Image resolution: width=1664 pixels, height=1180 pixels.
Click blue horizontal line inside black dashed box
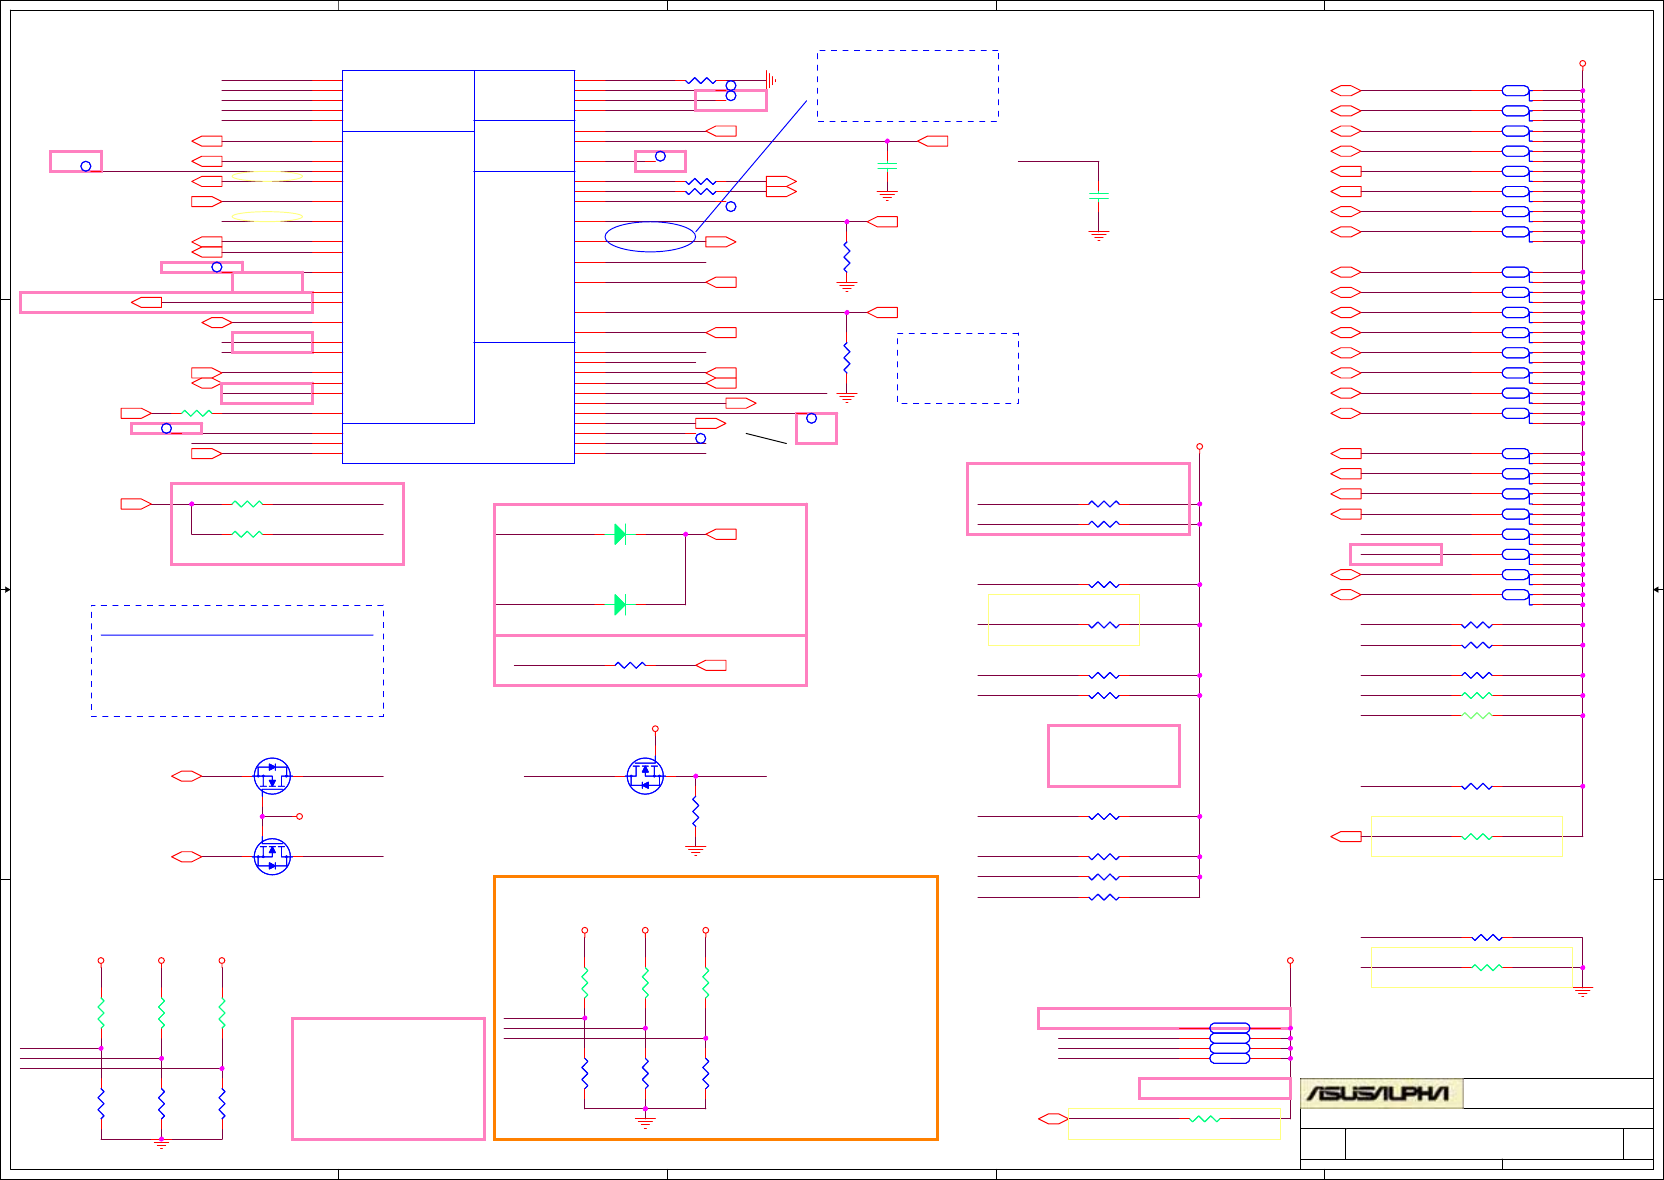click(x=237, y=635)
